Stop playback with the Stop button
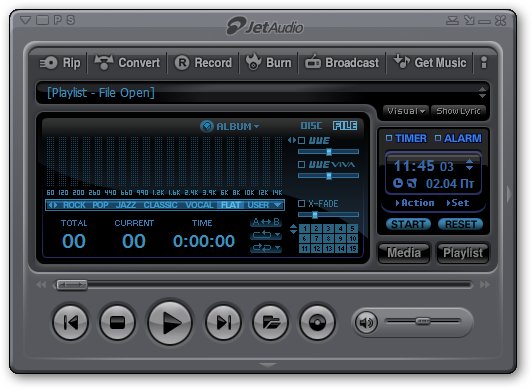 click(x=117, y=323)
